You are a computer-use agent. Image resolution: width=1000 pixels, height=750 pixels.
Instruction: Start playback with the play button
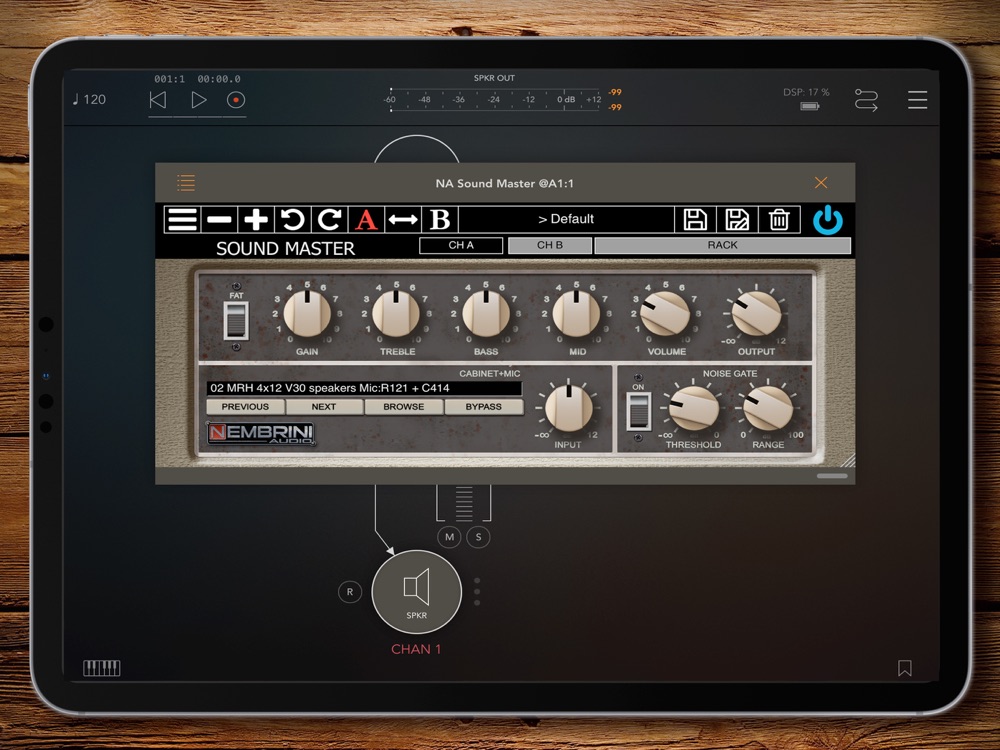pyautogui.click(x=199, y=99)
